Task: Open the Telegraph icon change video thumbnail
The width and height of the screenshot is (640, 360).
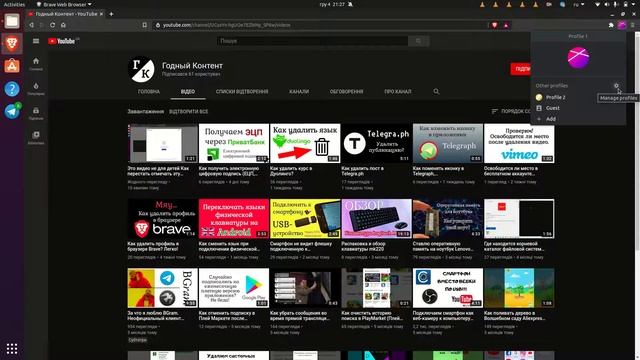Action: (448, 143)
